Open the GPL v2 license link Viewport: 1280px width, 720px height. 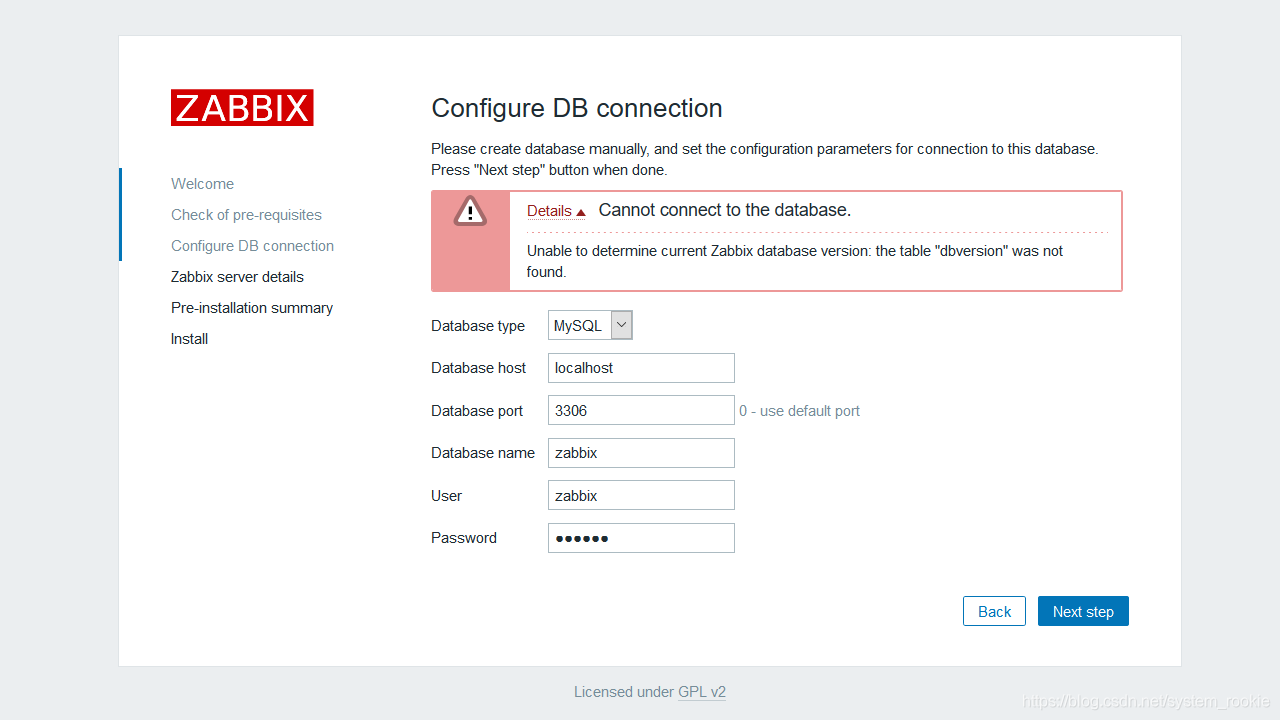[702, 692]
